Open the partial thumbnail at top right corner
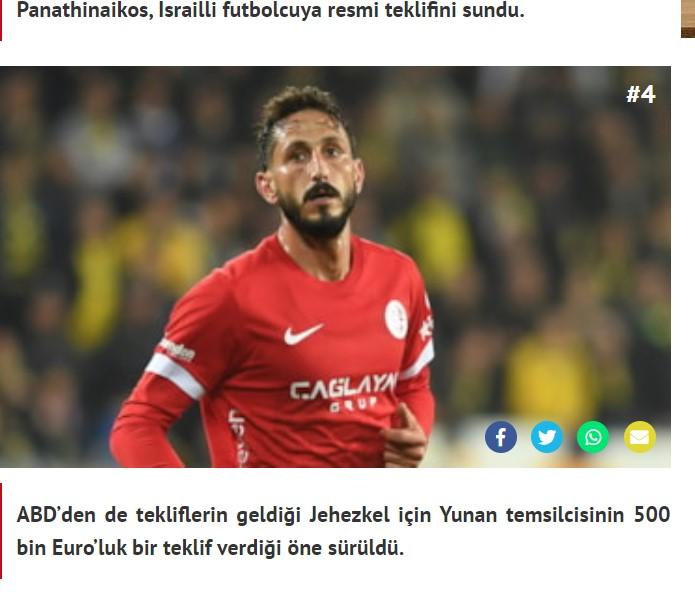Image resolution: width=695 pixels, height=594 pixels. (688, 19)
